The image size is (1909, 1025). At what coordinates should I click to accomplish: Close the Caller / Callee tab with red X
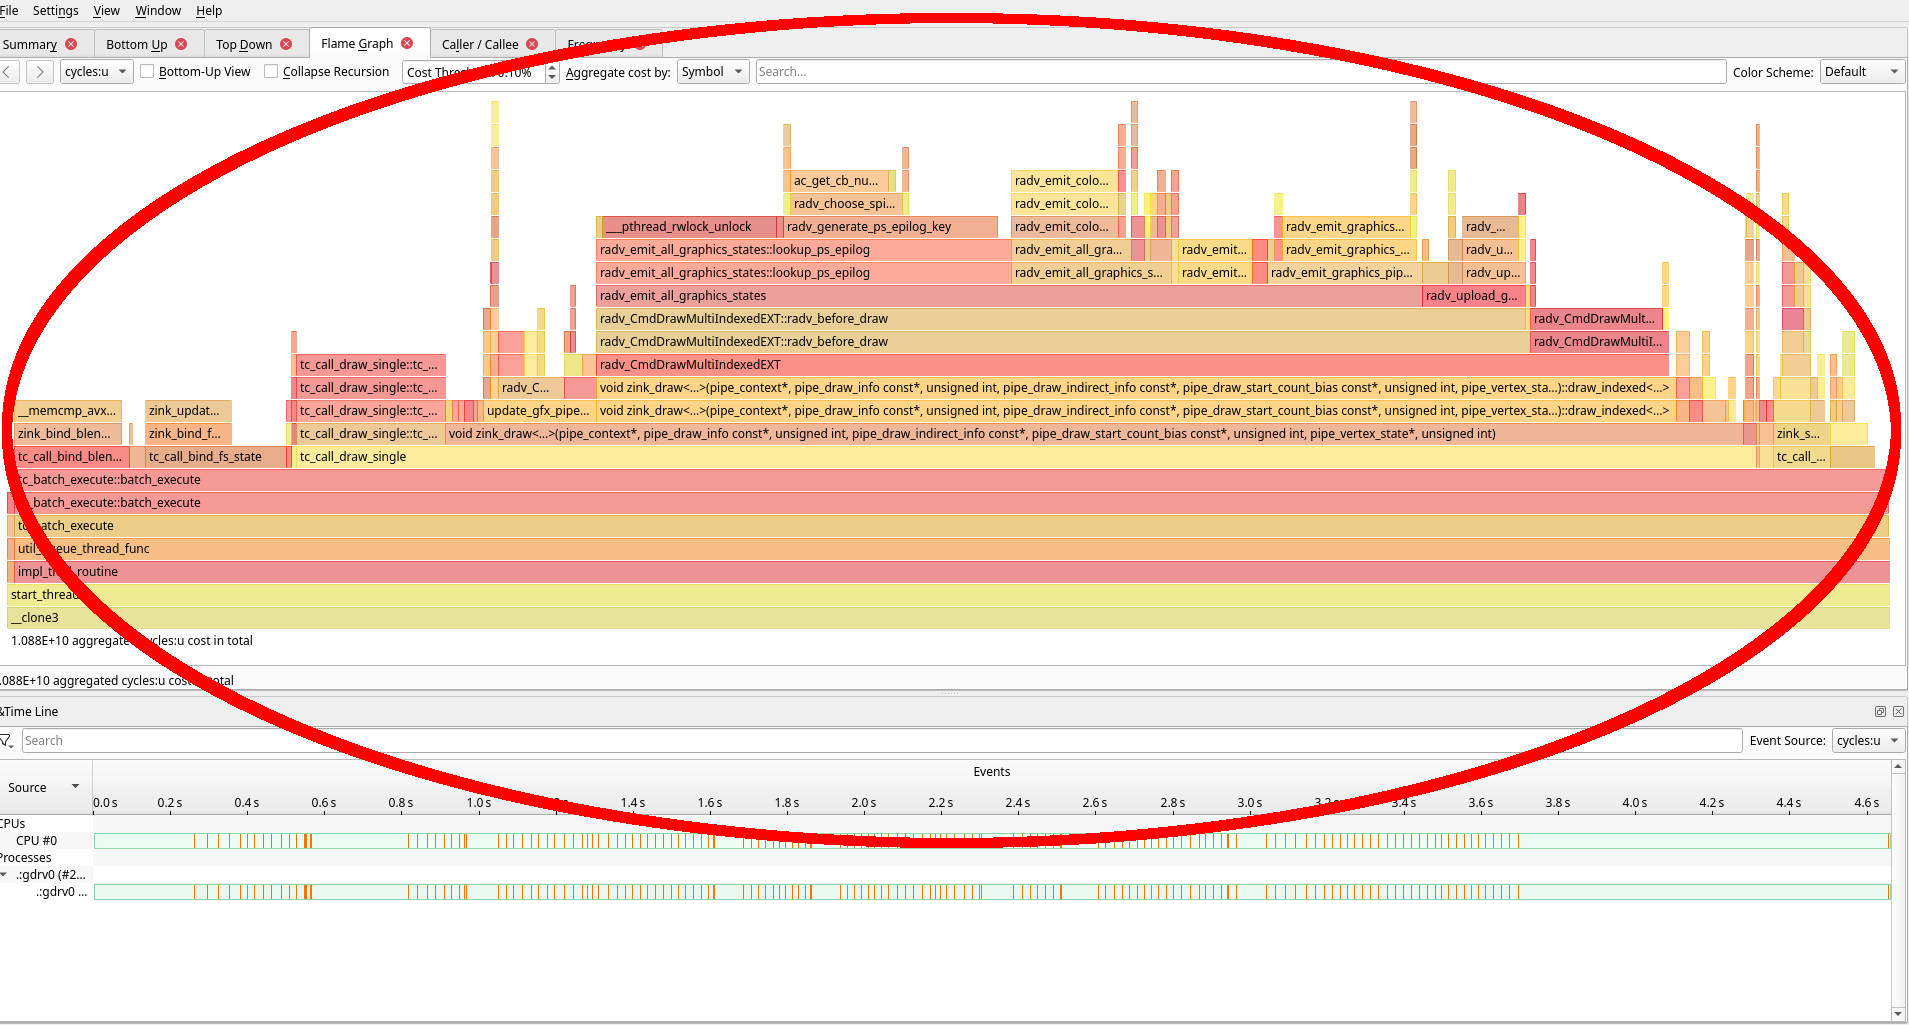[x=532, y=44]
